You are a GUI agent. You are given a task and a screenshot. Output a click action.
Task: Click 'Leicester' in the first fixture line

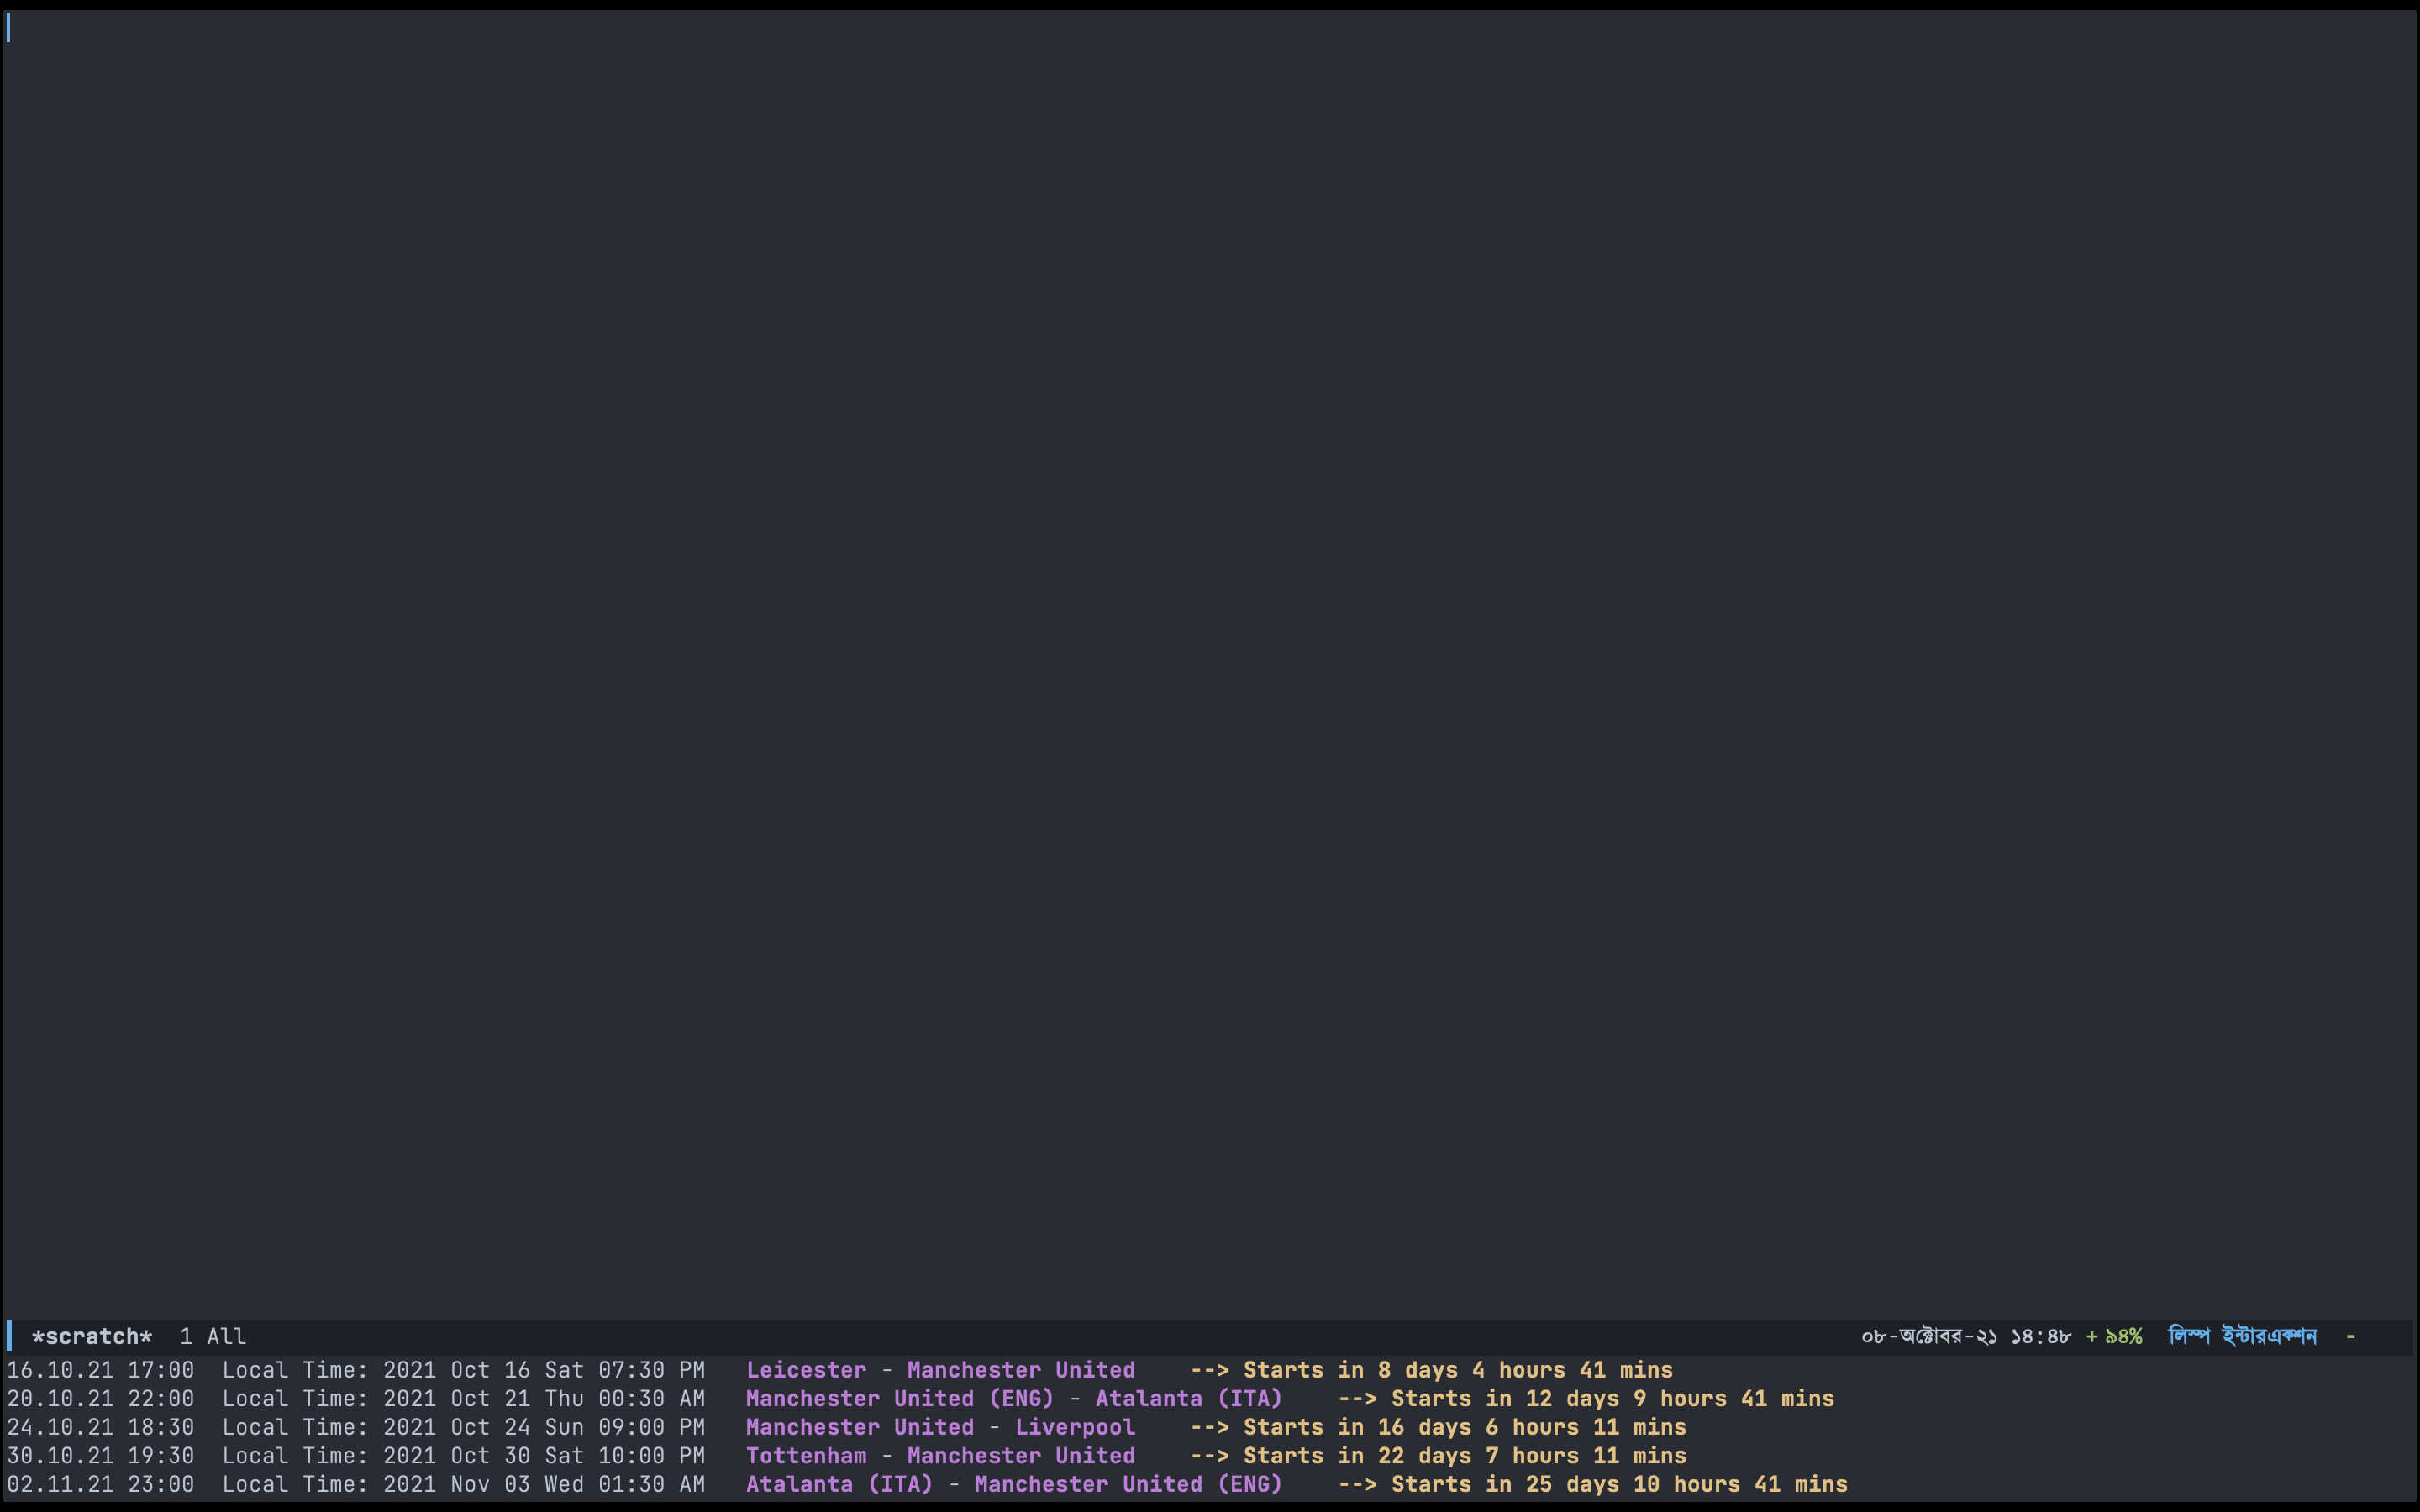click(806, 1370)
